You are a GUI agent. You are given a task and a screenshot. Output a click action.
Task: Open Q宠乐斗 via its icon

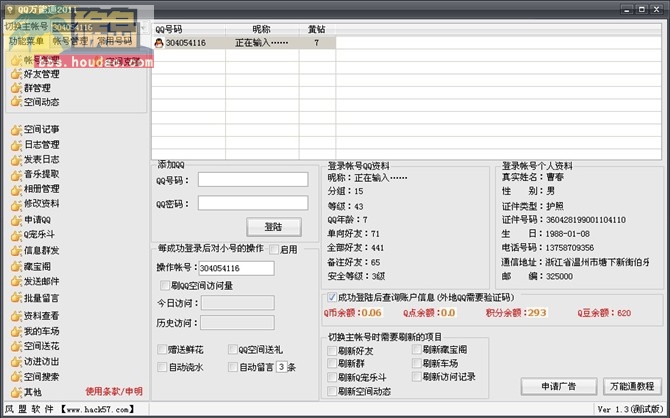coord(16,235)
